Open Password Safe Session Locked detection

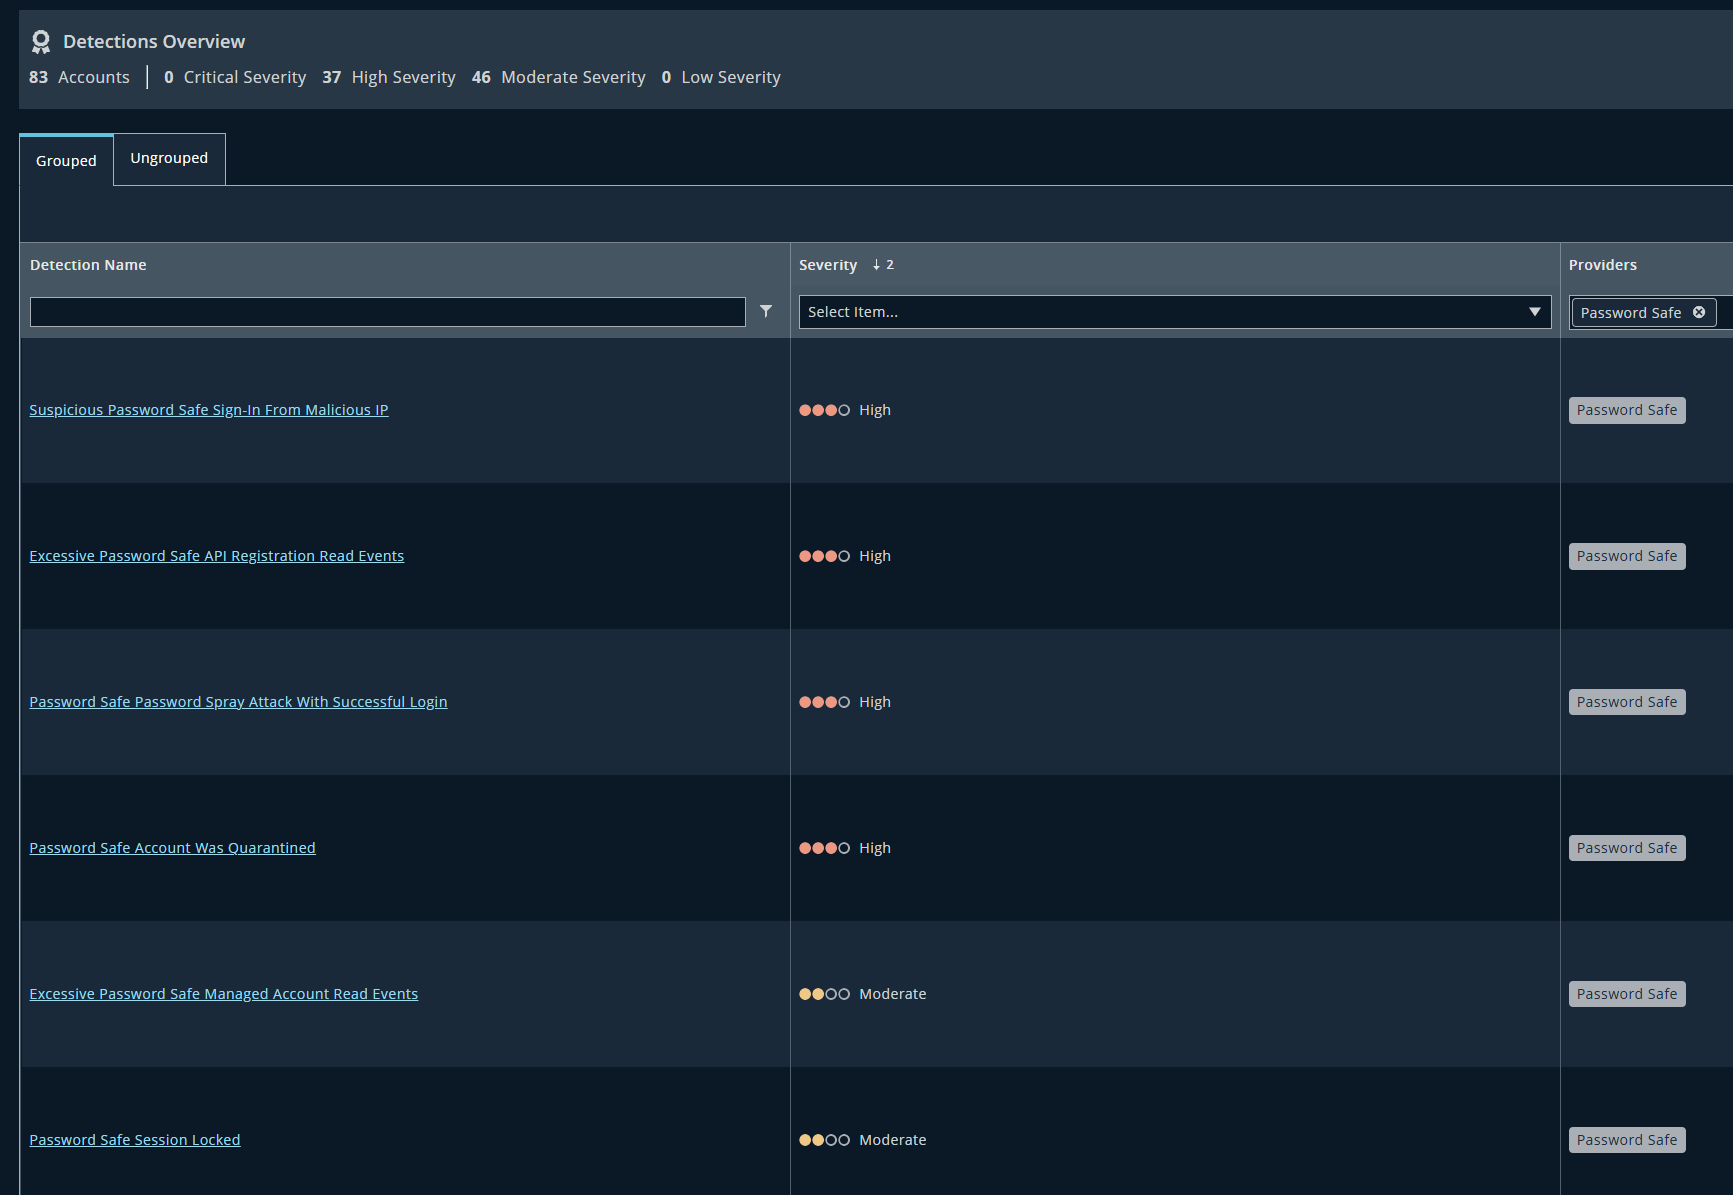134,1140
